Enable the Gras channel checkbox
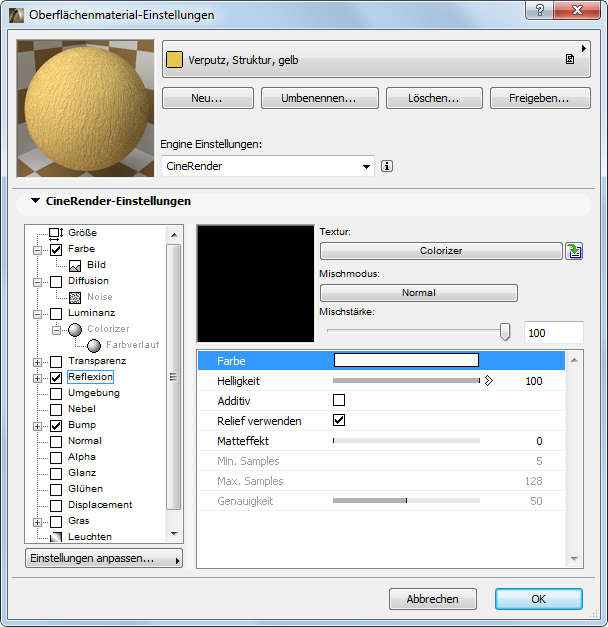The width and height of the screenshot is (608, 627). [x=56, y=522]
